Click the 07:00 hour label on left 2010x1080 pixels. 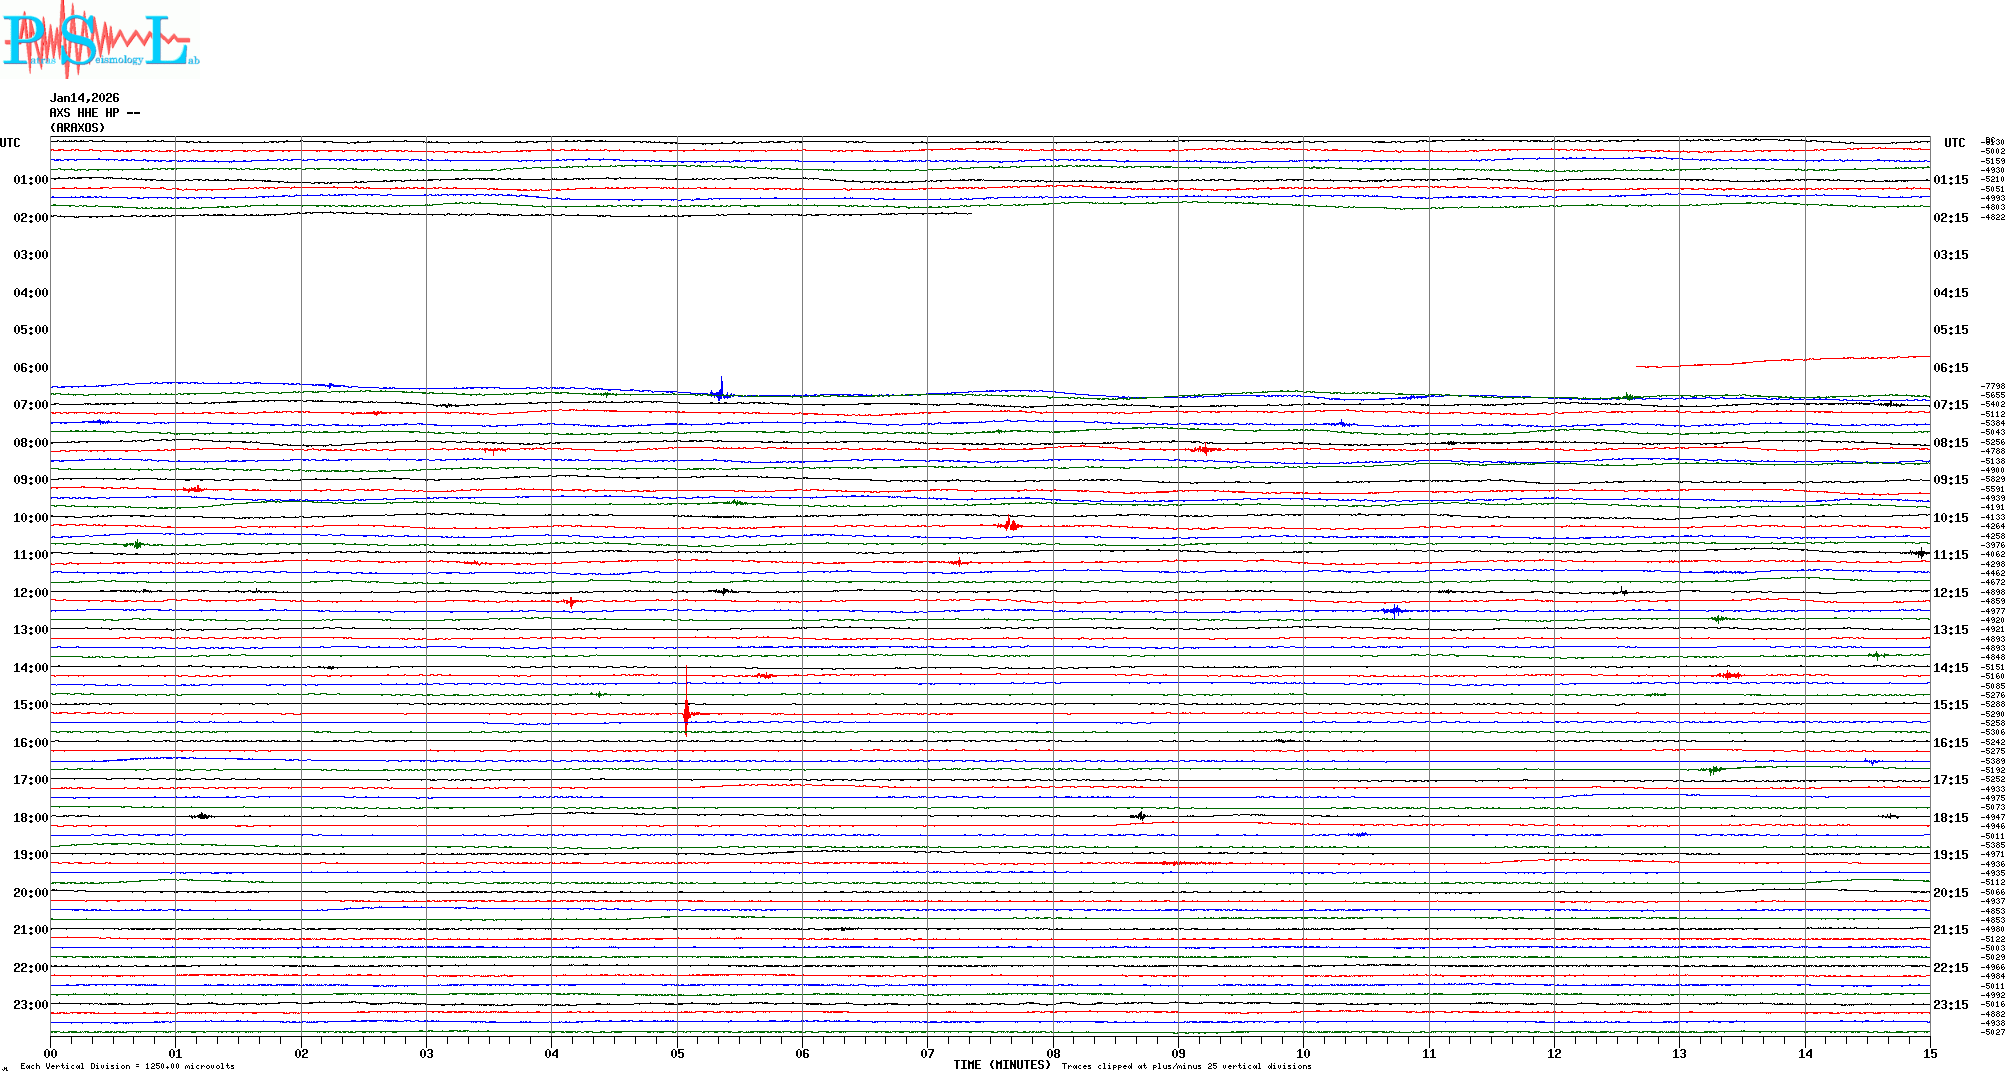(x=30, y=405)
